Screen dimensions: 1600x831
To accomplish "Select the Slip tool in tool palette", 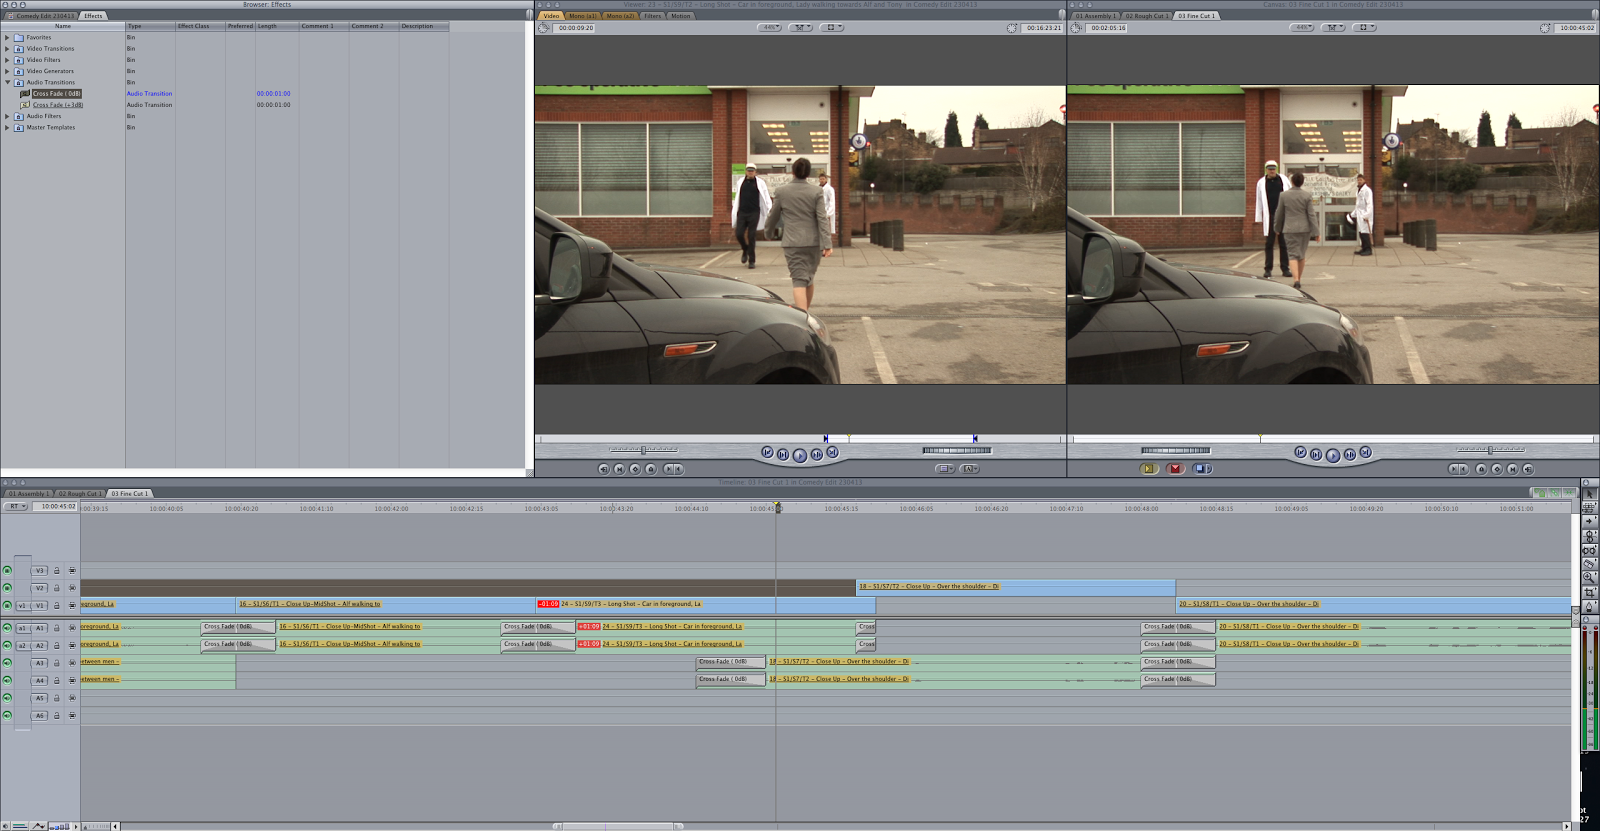I will pos(1589,550).
